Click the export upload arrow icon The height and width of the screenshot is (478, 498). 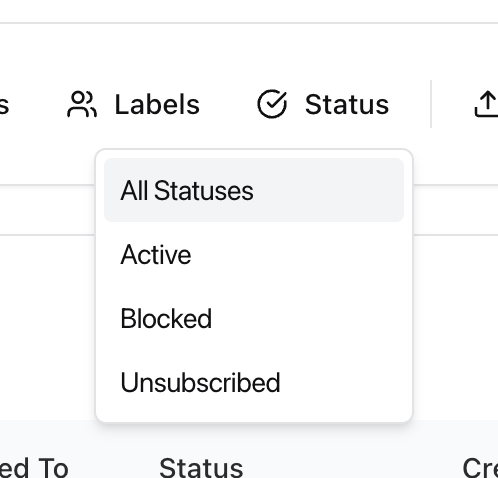487,104
